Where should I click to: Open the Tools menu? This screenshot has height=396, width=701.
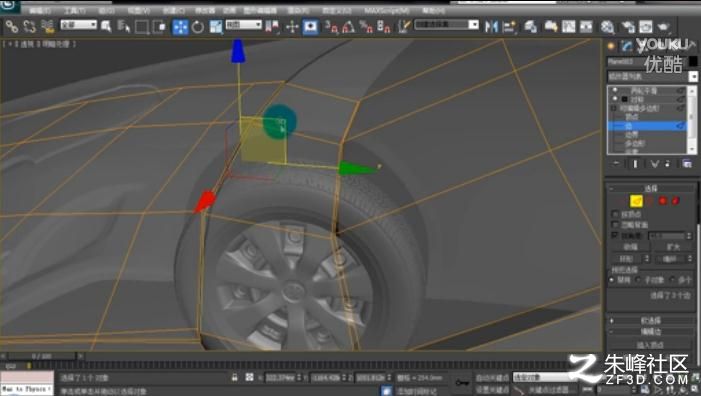click(75, 10)
